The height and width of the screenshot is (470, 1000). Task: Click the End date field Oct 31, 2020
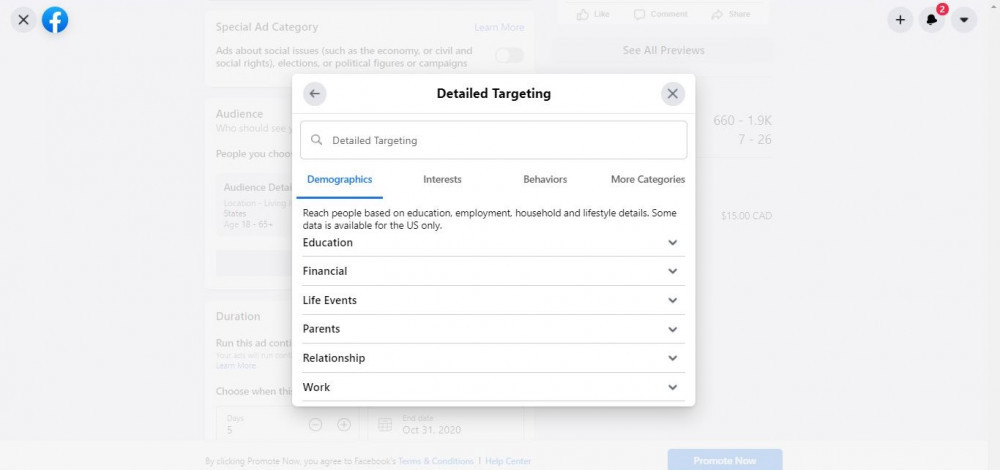click(x=446, y=424)
